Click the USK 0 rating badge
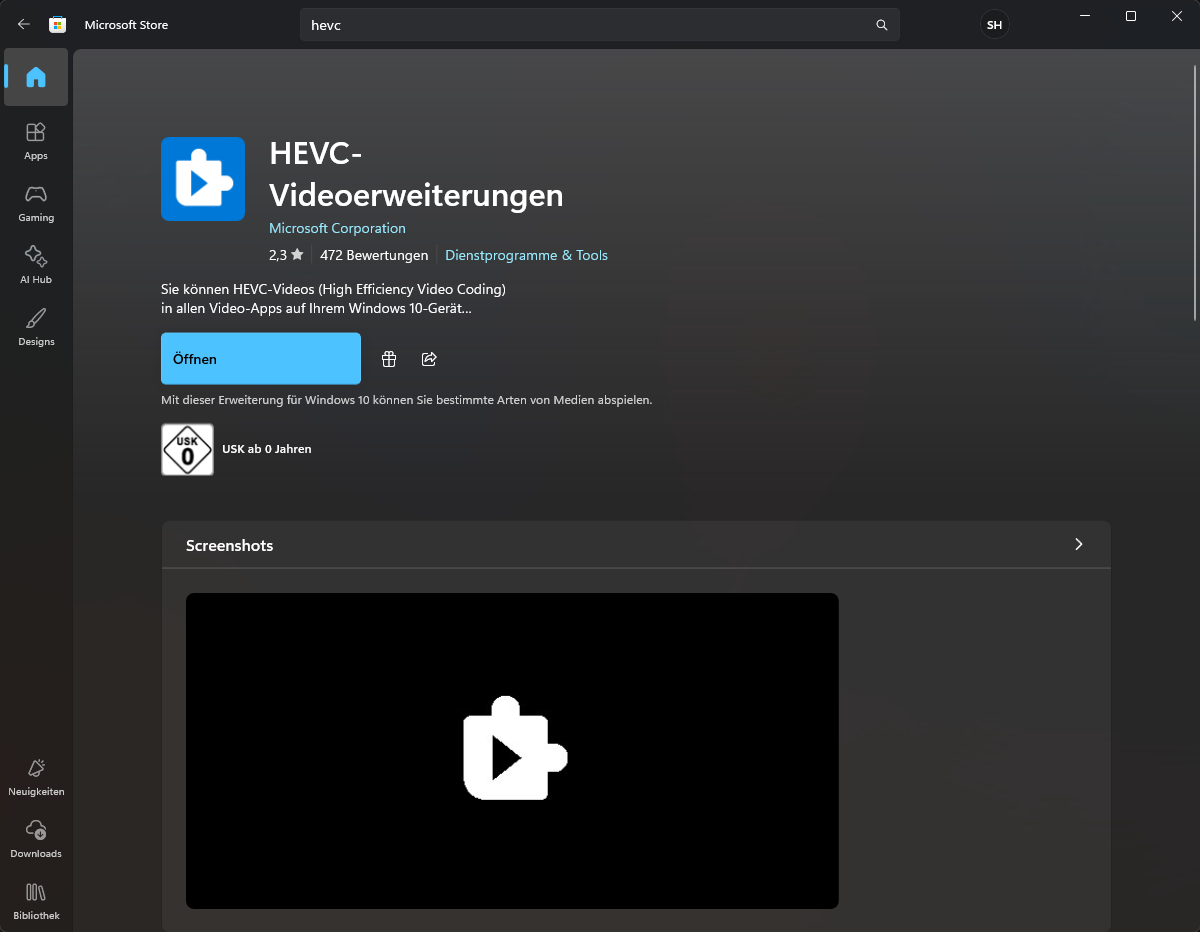 pyautogui.click(x=187, y=450)
